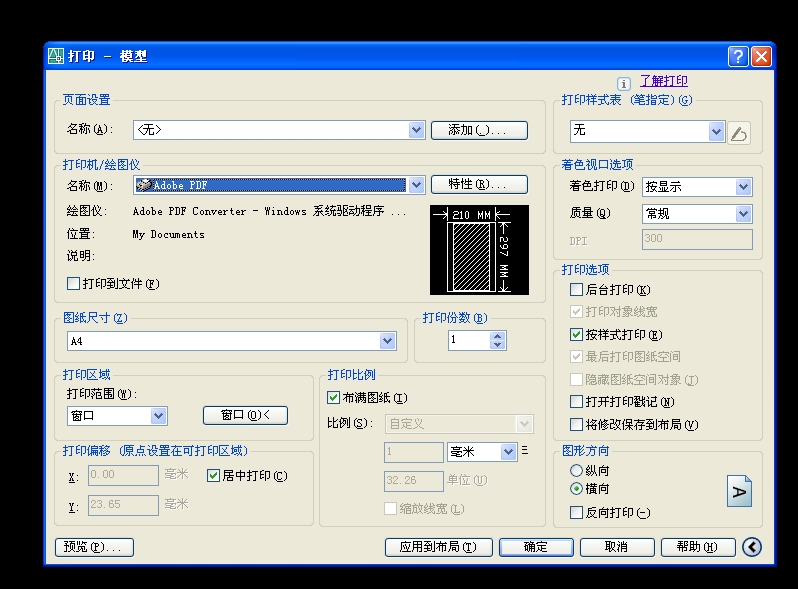This screenshot has width=798, height=589.
Task: Open the printer name Adobe PDF dropdown
Action: point(416,185)
